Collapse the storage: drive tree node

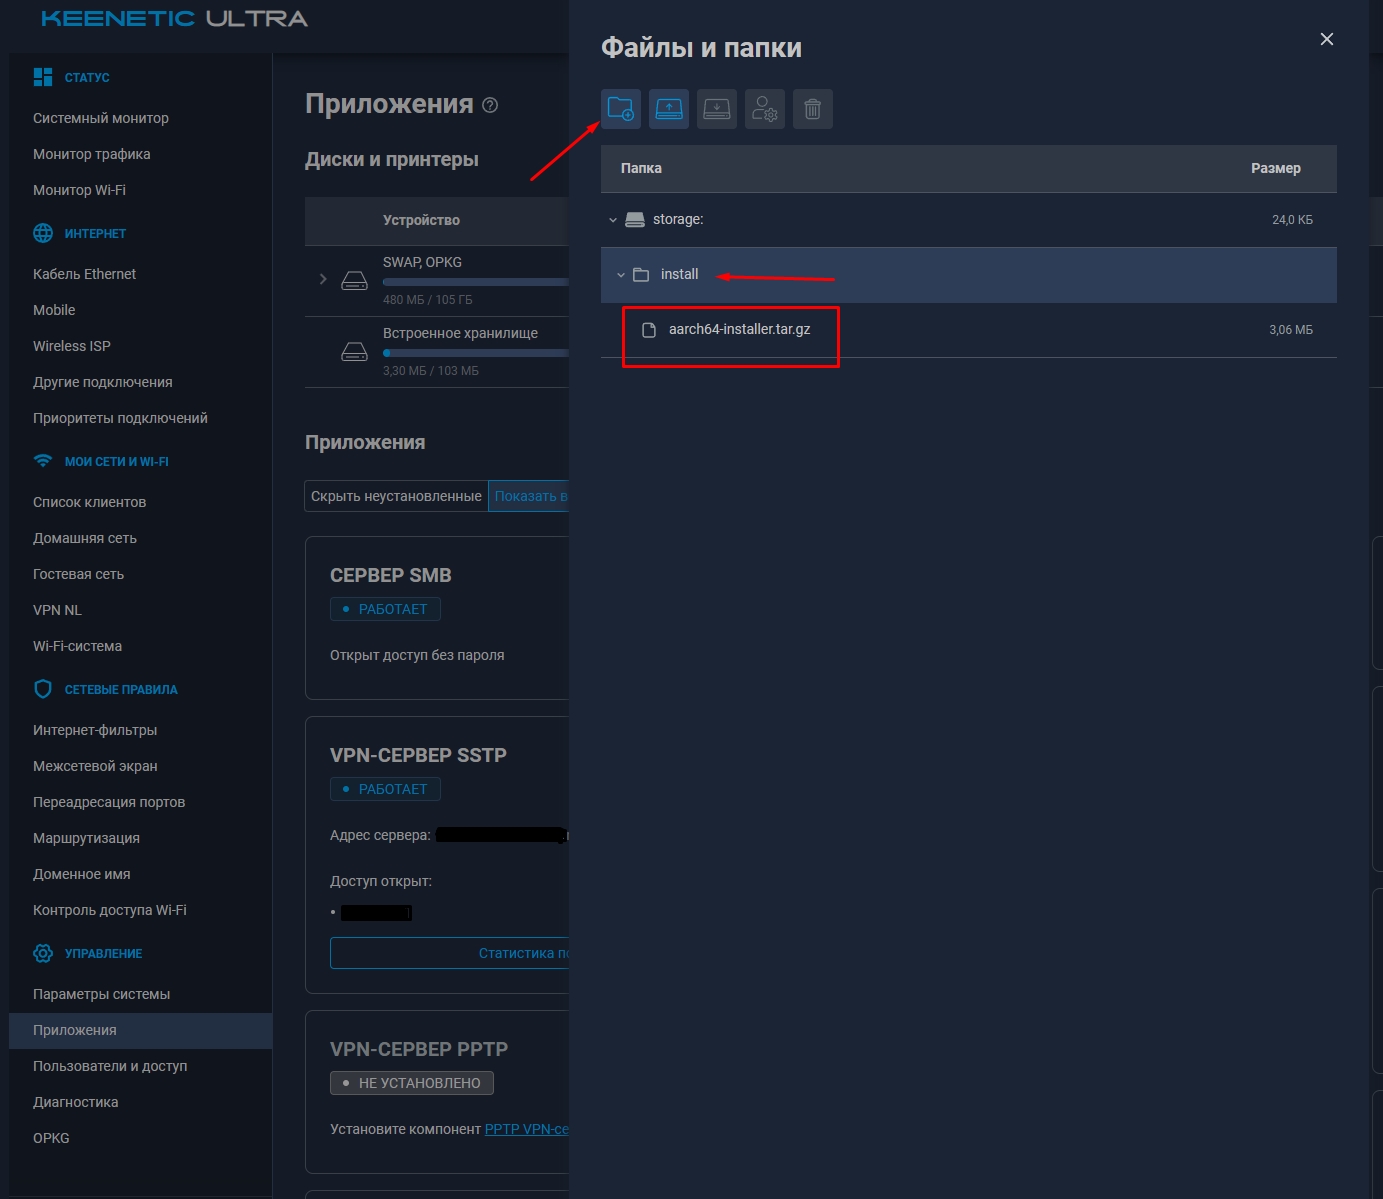(x=612, y=219)
